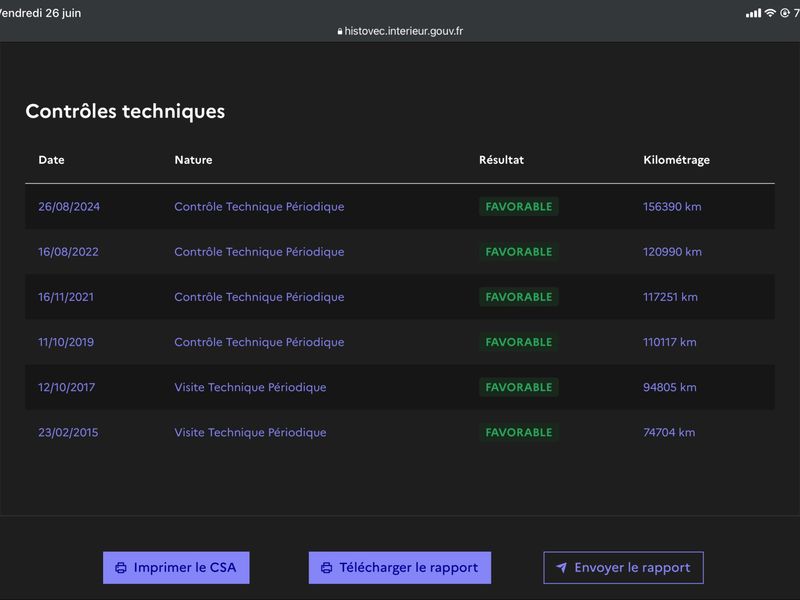This screenshot has height=600, width=800.
Task: Click the paper plane icon in Envoyer le rapport
Action: [561, 567]
